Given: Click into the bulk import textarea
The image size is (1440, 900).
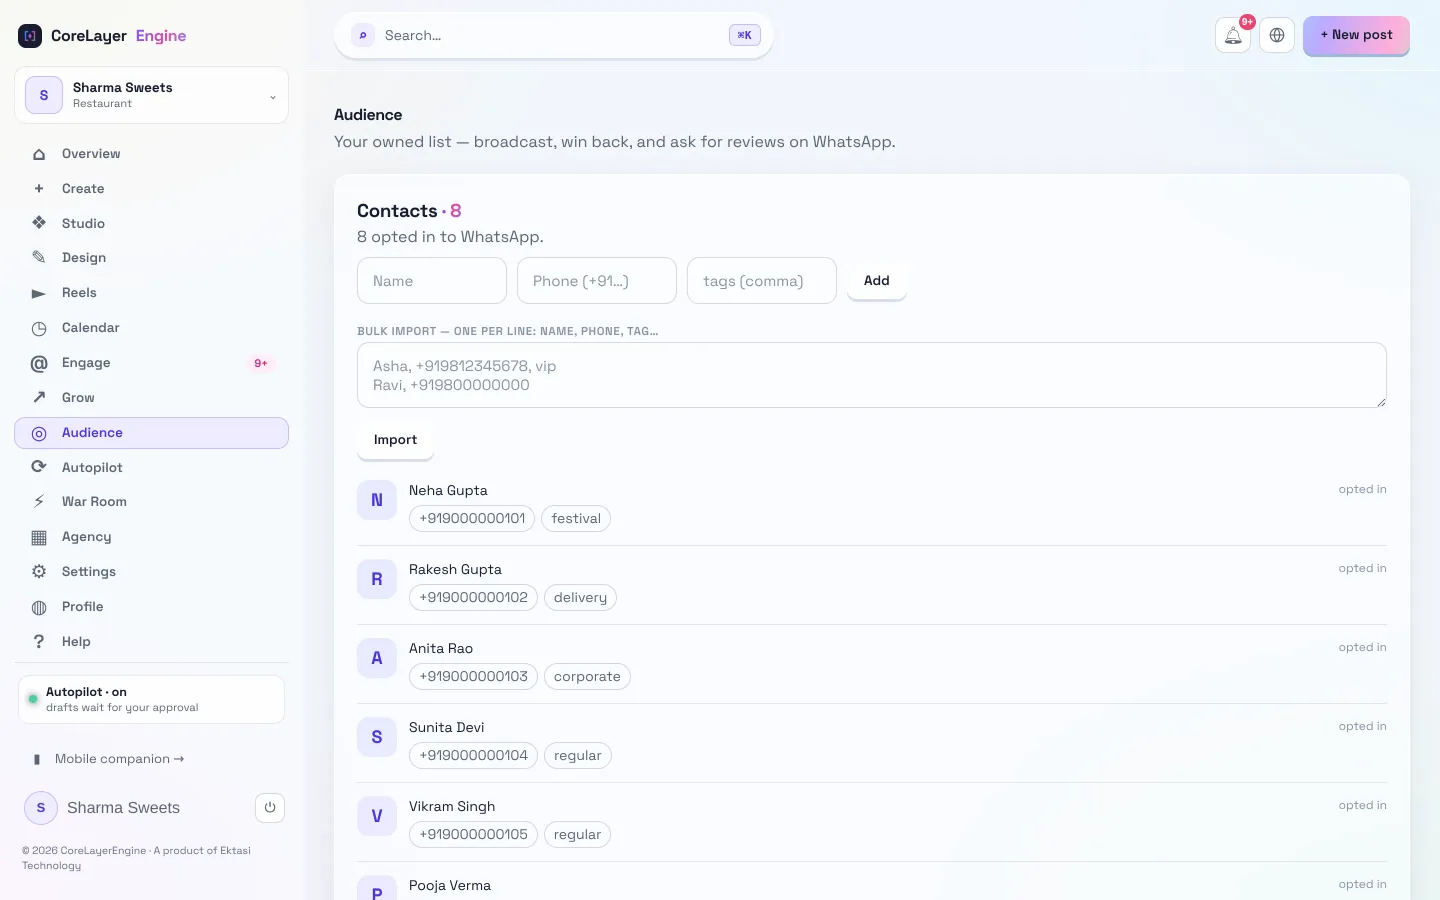Looking at the screenshot, I should coord(872,375).
